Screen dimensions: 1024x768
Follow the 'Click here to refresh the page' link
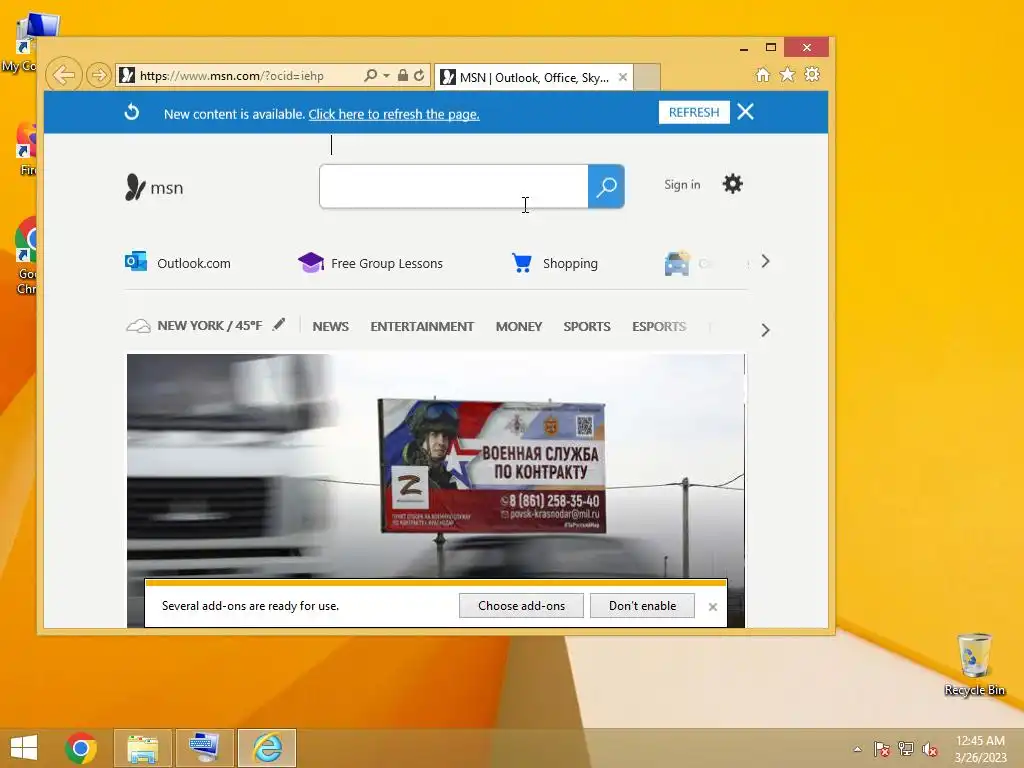pyautogui.click(x=394, y=114)
